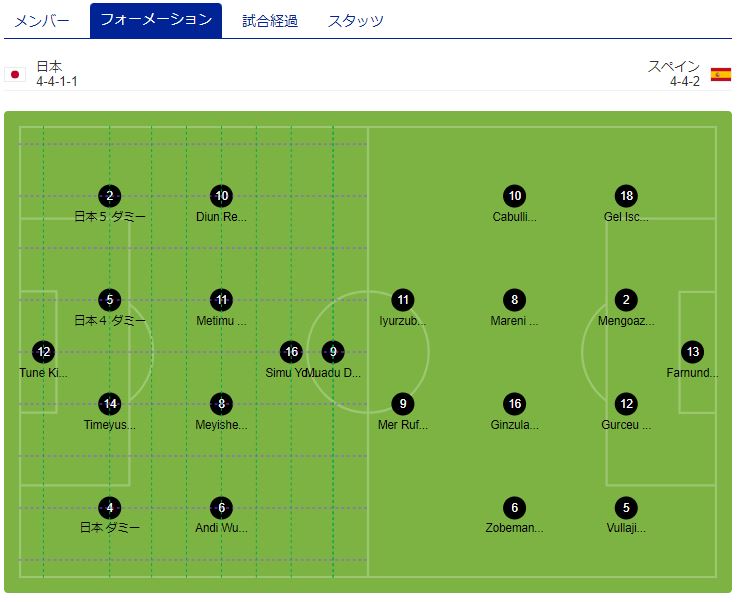This screenshot has width=737, height=602.
Task: Select Spain goalkeeper number 13 marker
Action: click(x=692, y=352)
